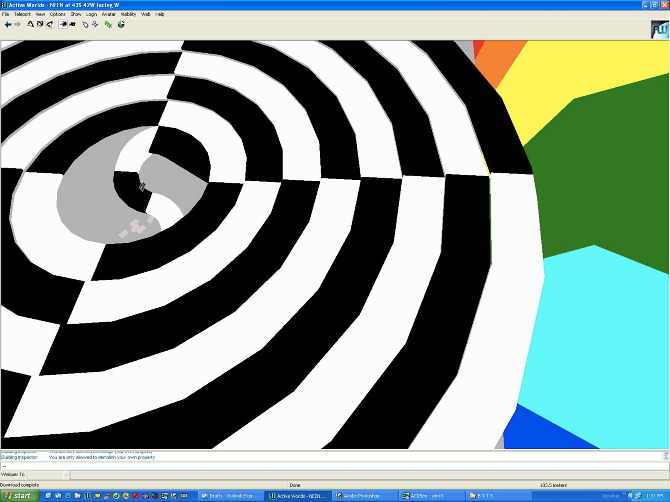Click the globe icon in toolbar
The image size is (670, 502).
coord(120,24)
